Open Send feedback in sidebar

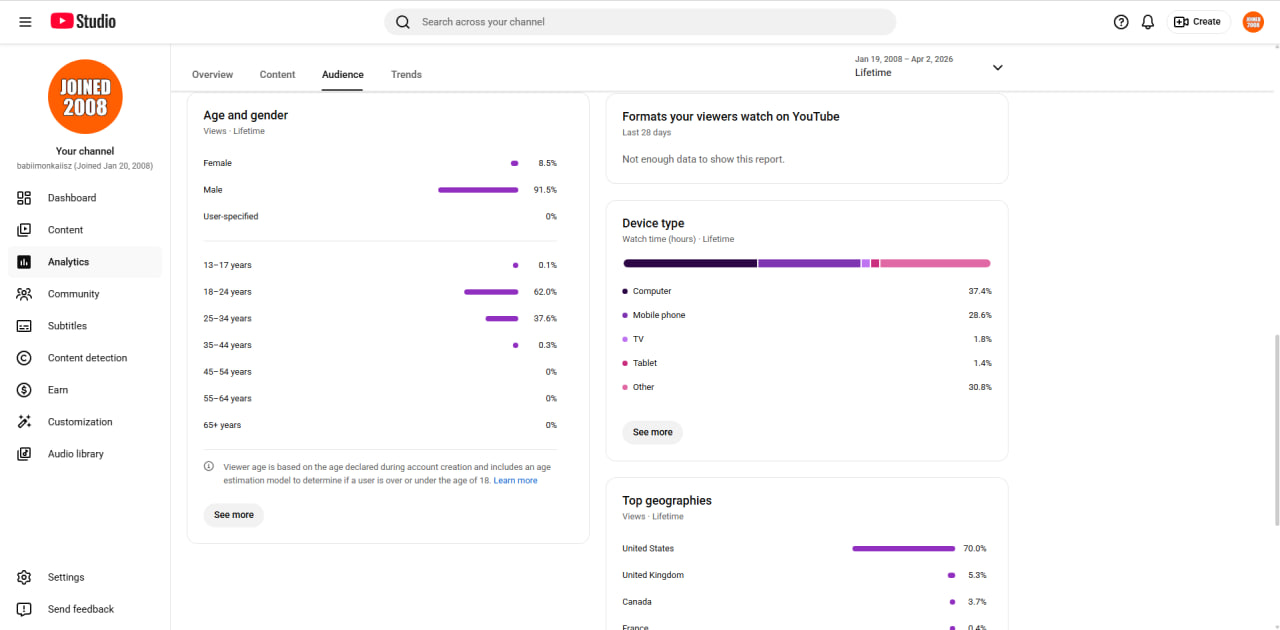click(85, 609)
